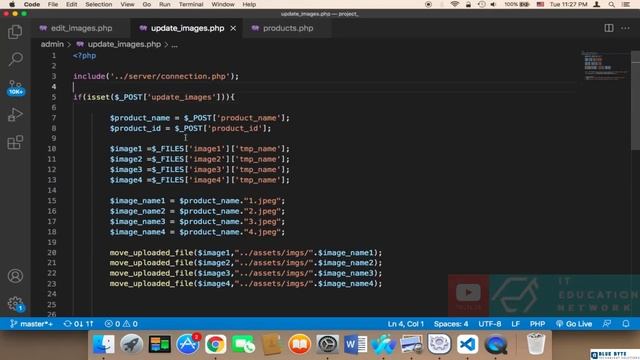
Task: Open feedback icon in status bar
Action: point(607,324)
